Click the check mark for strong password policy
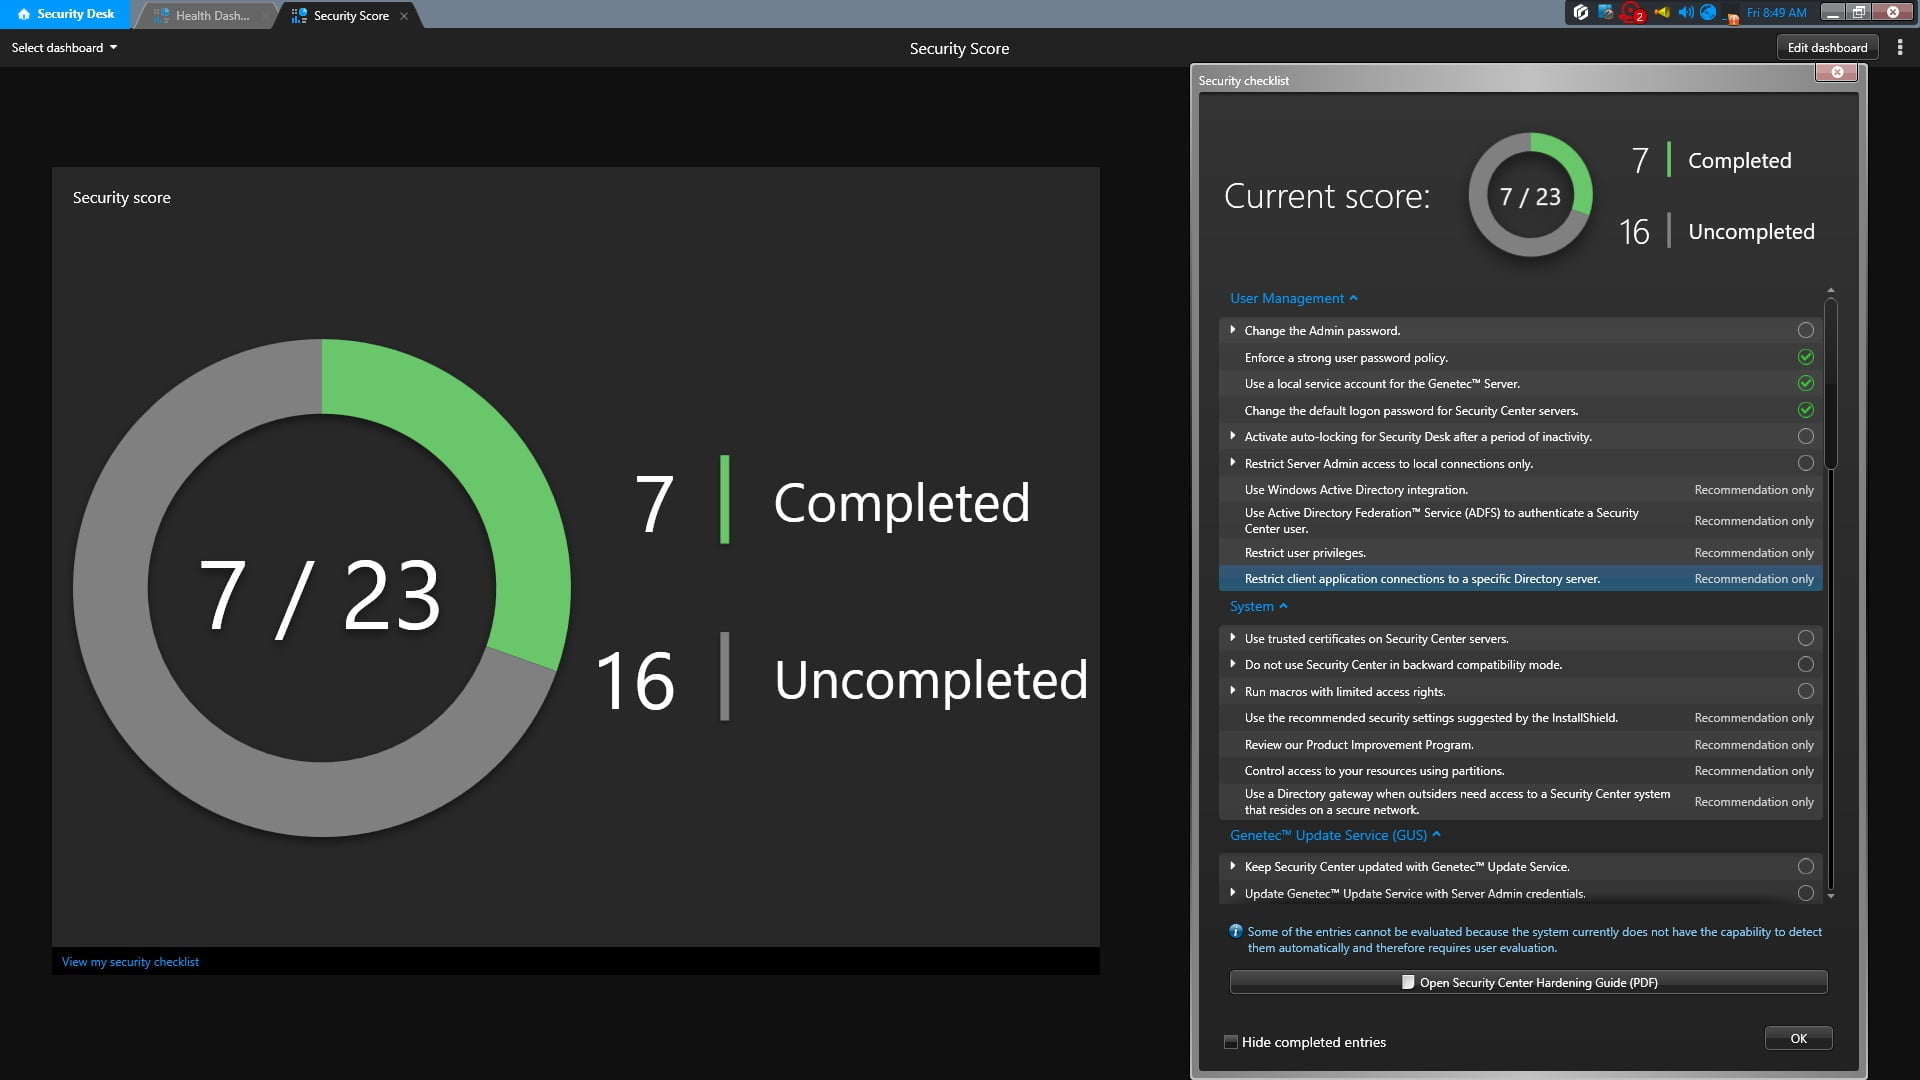1920x1080 pixels. click(x=1805, y=357)
